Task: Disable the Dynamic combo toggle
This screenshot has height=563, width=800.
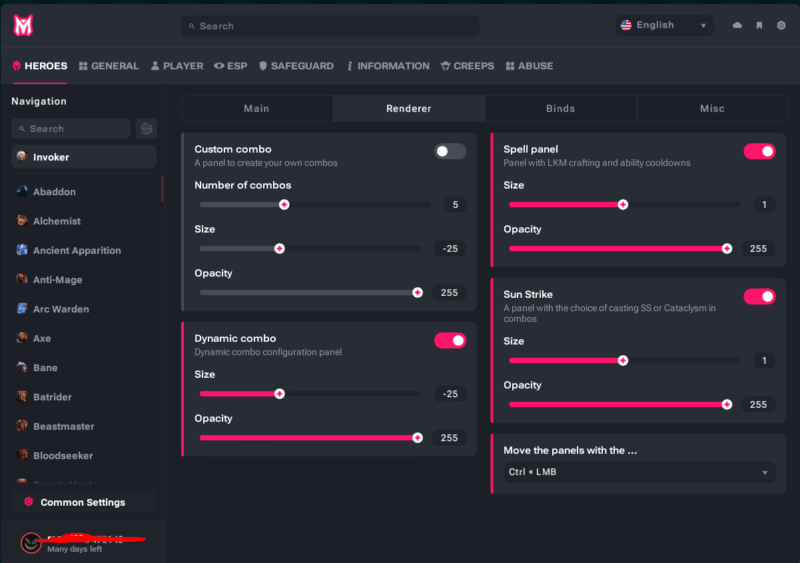Action: pos(450,340)
